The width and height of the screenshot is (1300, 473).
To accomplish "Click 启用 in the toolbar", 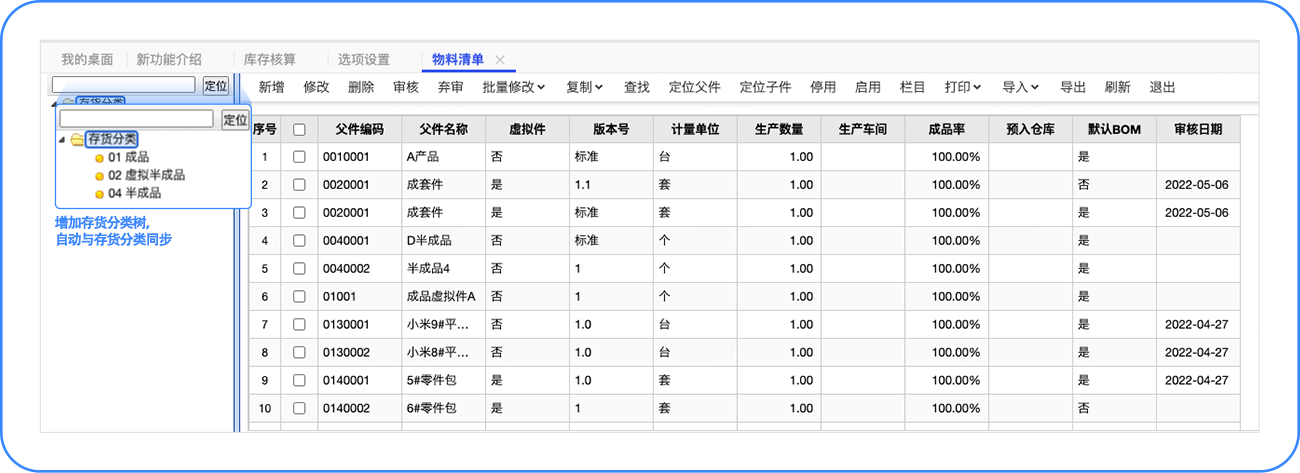I will [868, 87].
